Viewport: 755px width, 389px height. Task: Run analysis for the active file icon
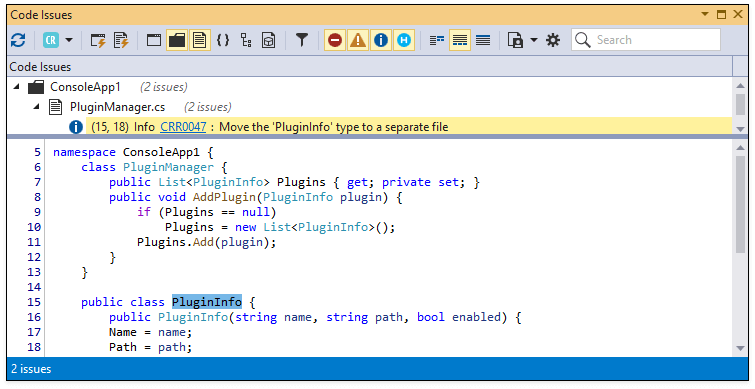pos(121,40)
